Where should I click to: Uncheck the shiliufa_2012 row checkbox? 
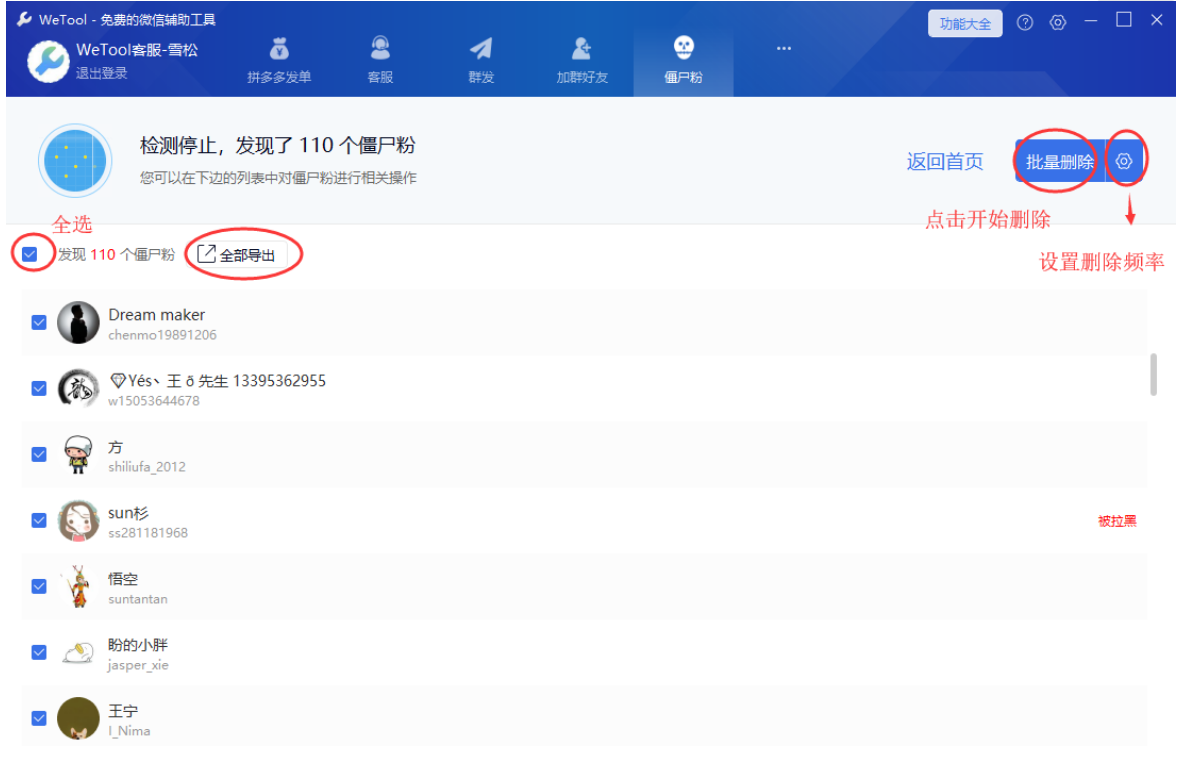39,454
